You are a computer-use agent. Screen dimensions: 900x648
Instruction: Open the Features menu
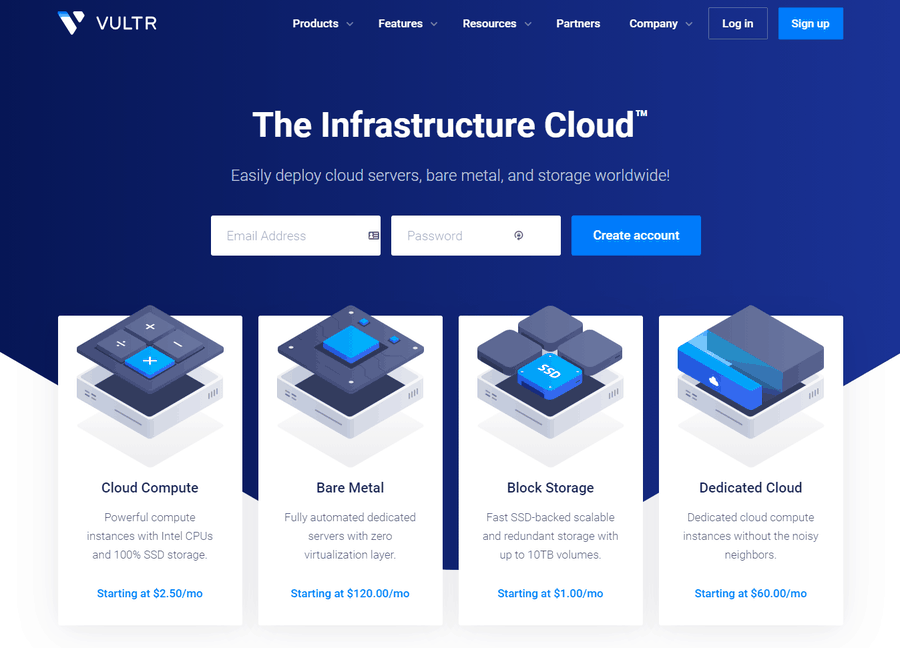(400, 24)
